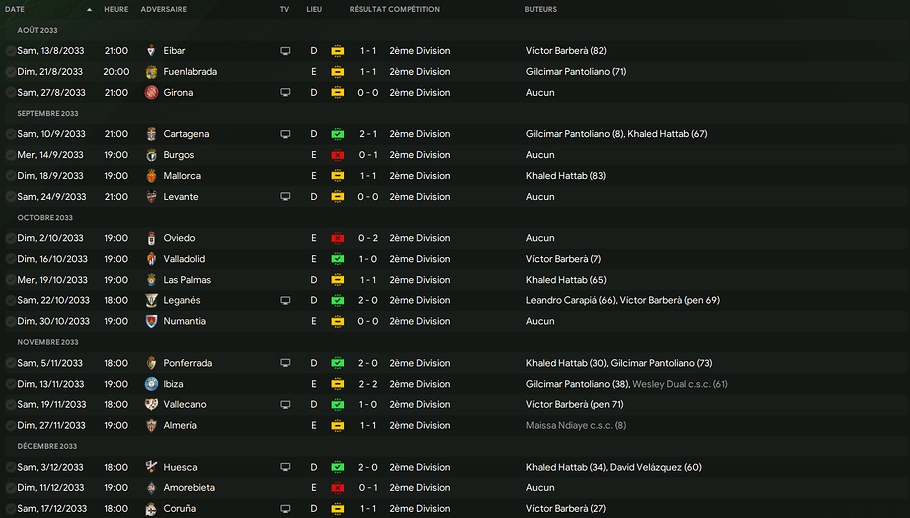The width and height of the screenshot is (910, 518).
Task: Toggle the check circle on the Eibar fixture row
Action: tap(10, 51)
